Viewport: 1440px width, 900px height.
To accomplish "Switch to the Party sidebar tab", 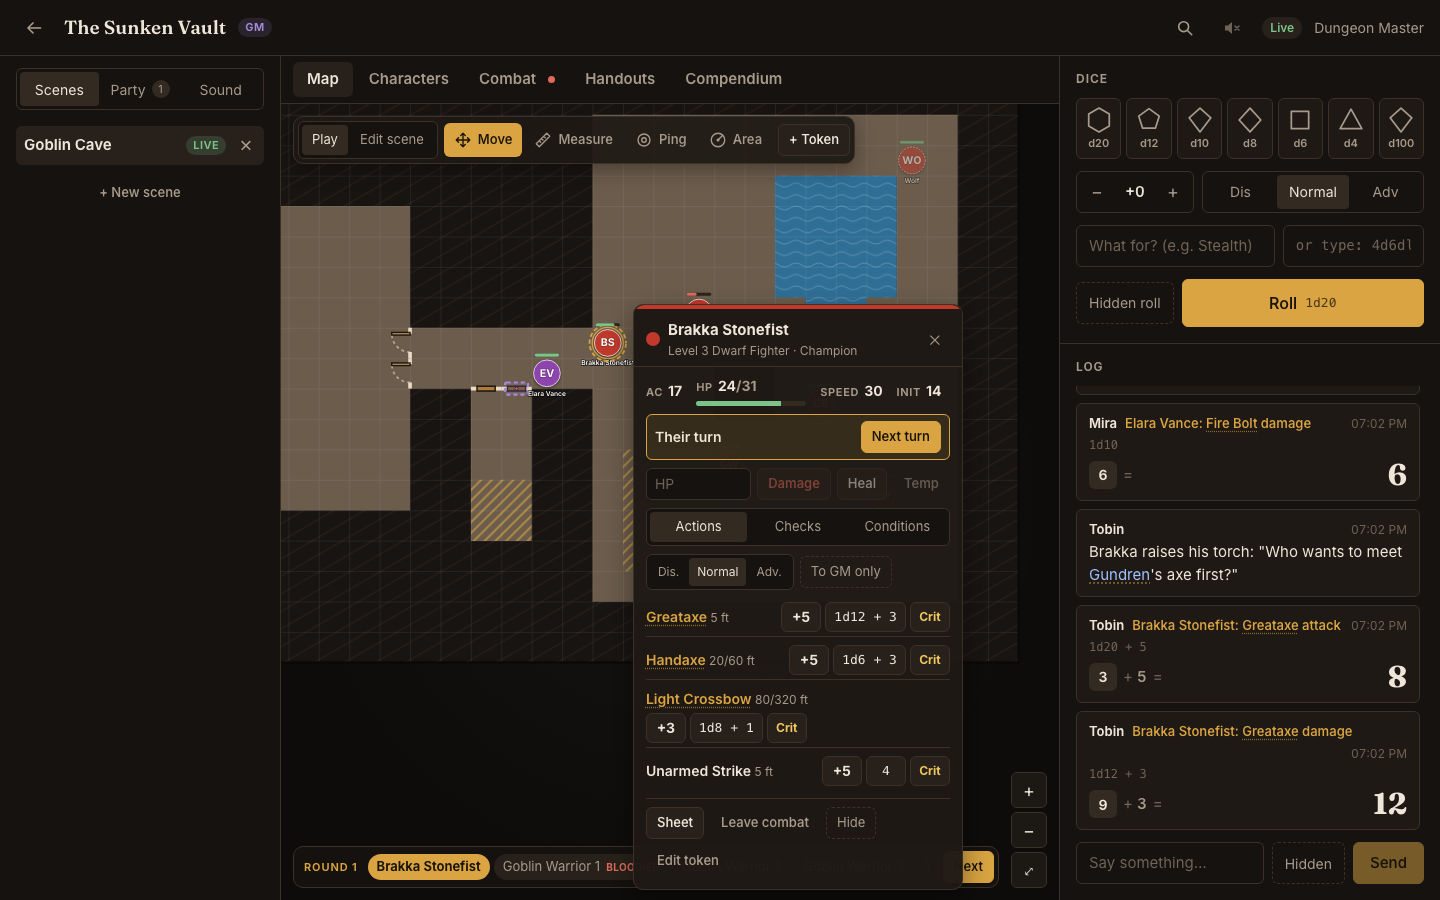I will tap(139, 90).
